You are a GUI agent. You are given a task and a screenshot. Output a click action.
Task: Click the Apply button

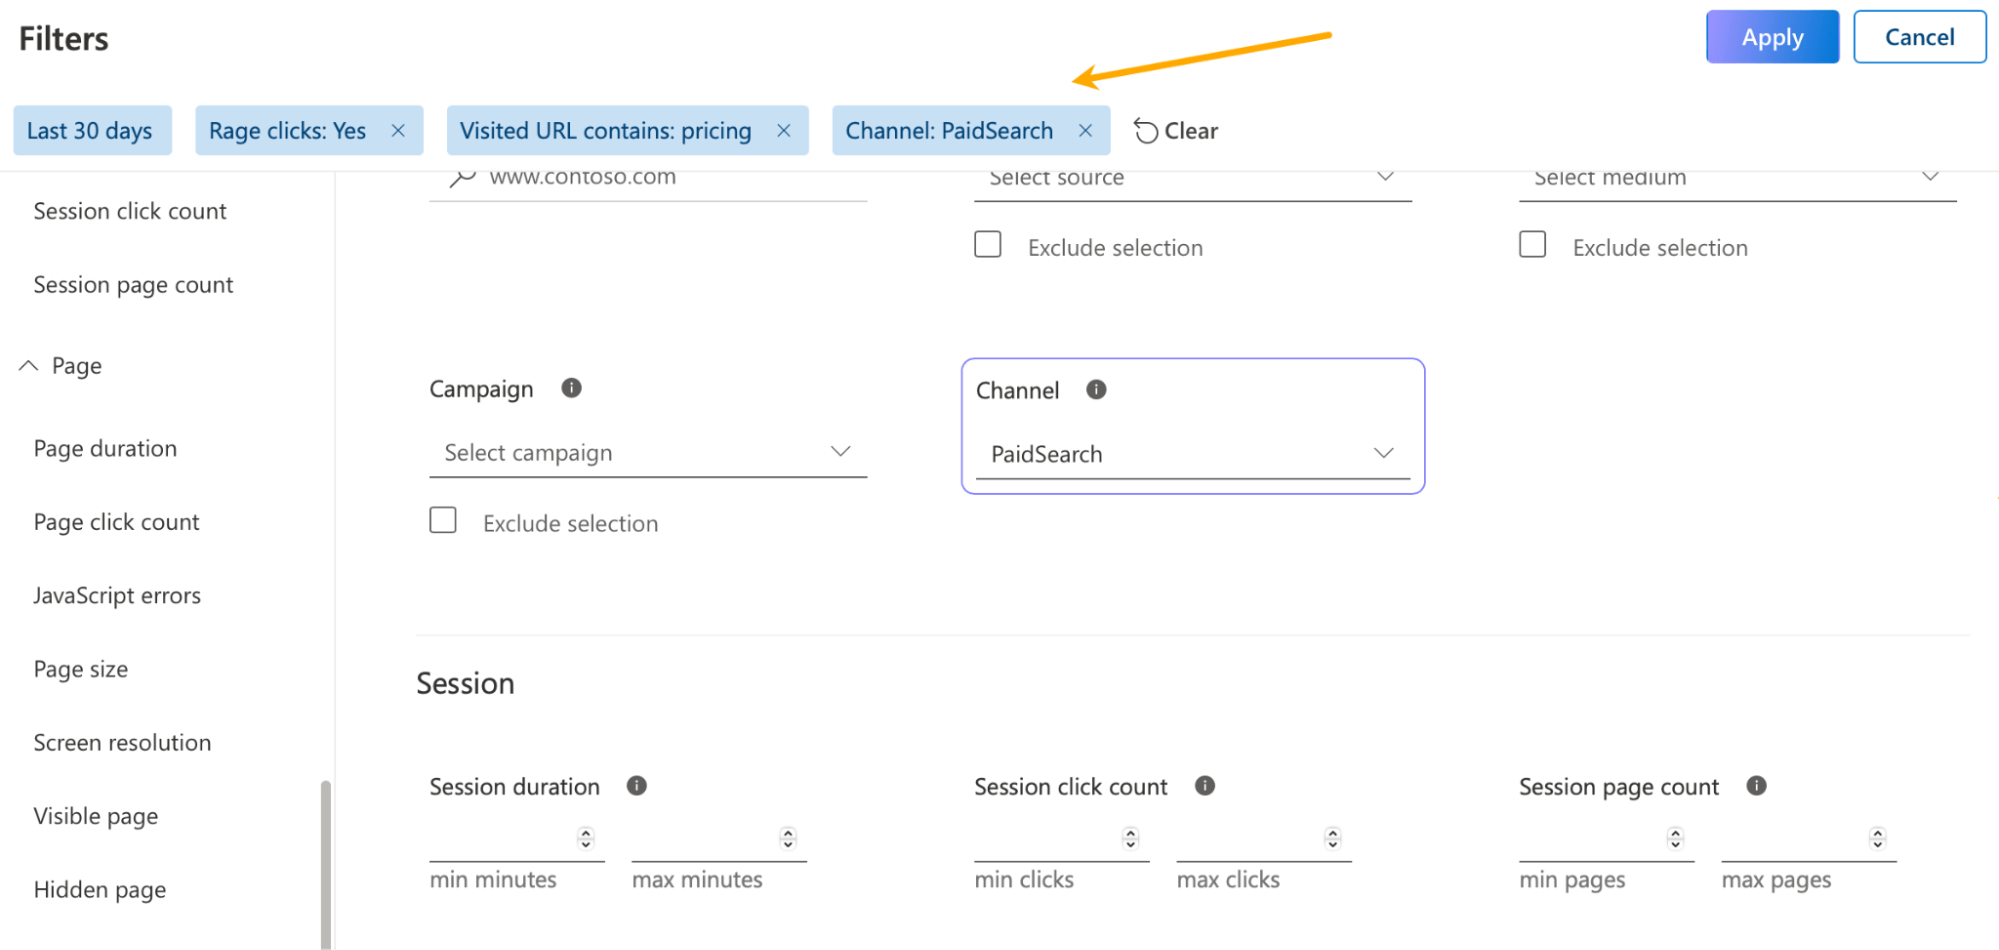point(1772,37)
